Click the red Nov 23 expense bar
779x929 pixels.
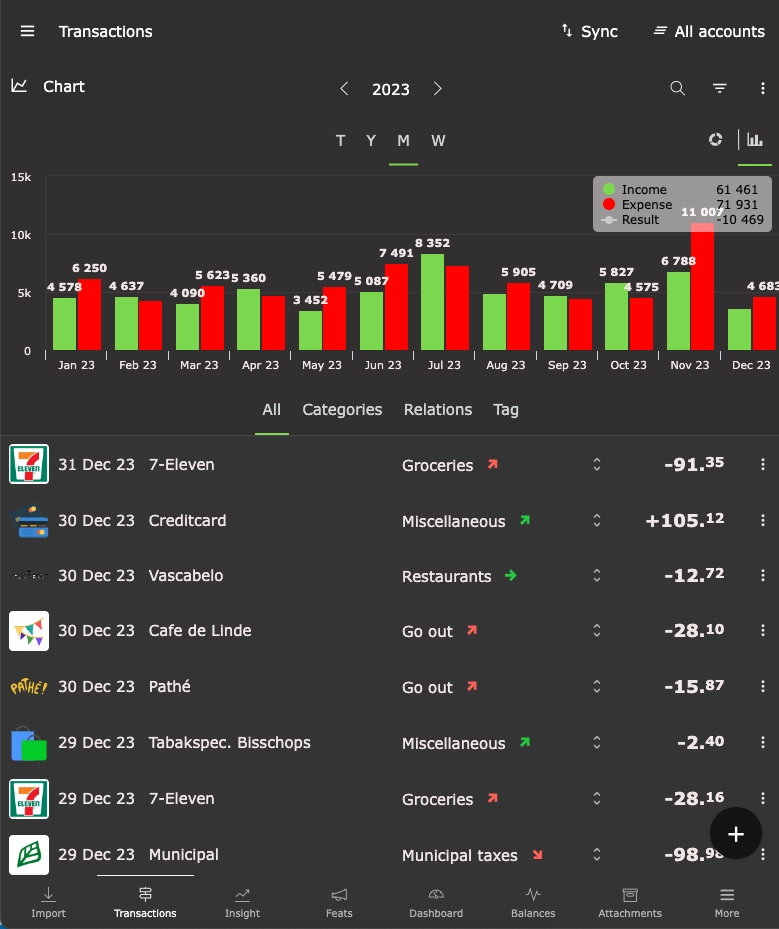(x=702, y=290)
